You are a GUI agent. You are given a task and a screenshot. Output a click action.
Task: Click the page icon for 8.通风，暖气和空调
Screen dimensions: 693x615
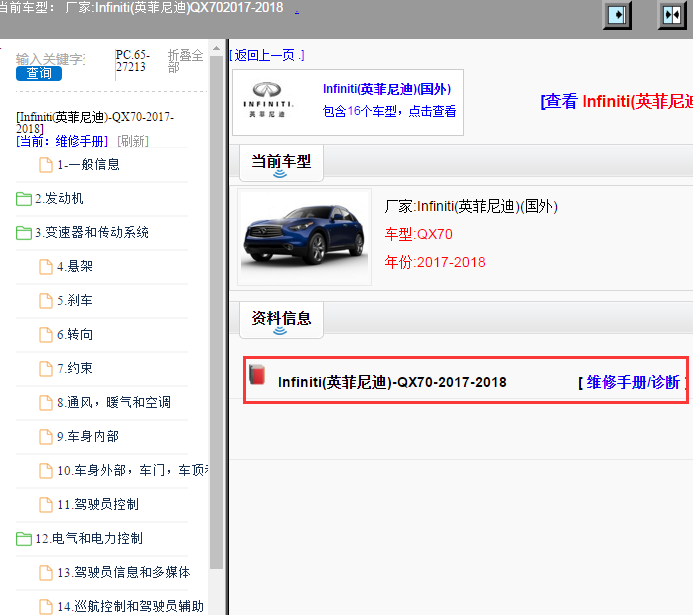pos(46,402)
